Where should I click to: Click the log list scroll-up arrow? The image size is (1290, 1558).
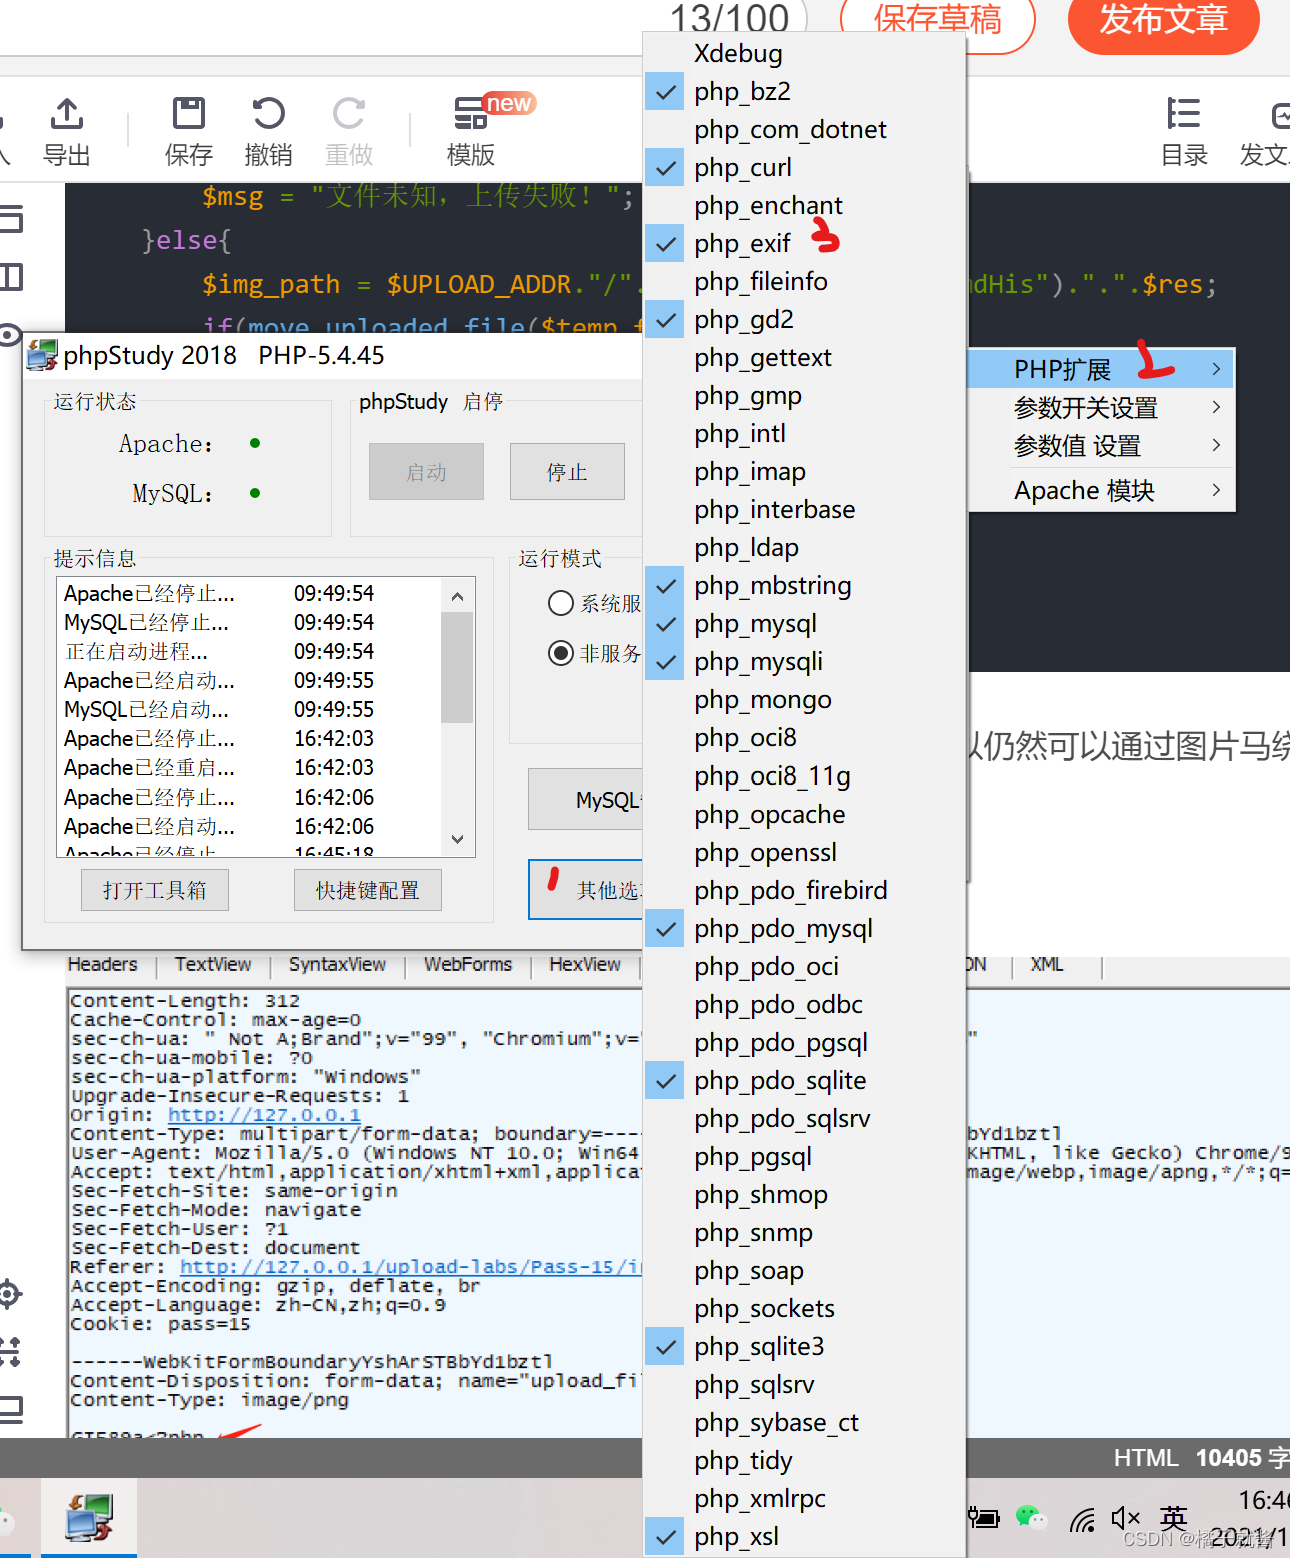click(x=457, y=596)
